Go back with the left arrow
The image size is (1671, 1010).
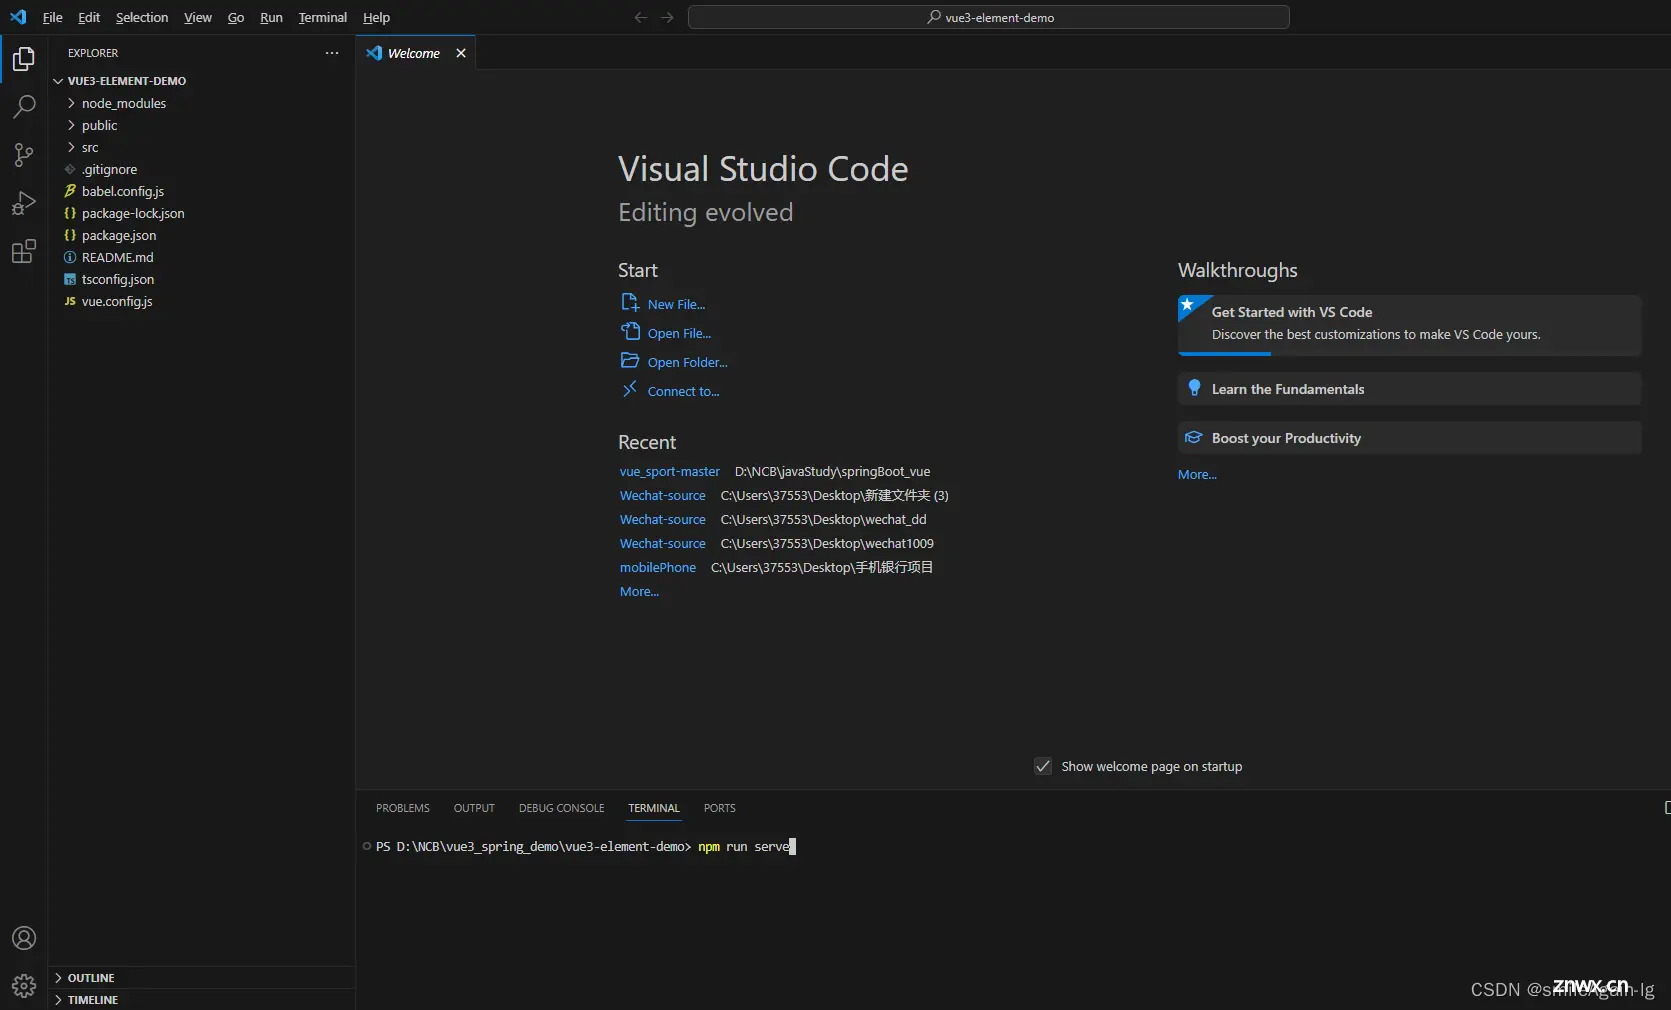[x=641, y=17]
